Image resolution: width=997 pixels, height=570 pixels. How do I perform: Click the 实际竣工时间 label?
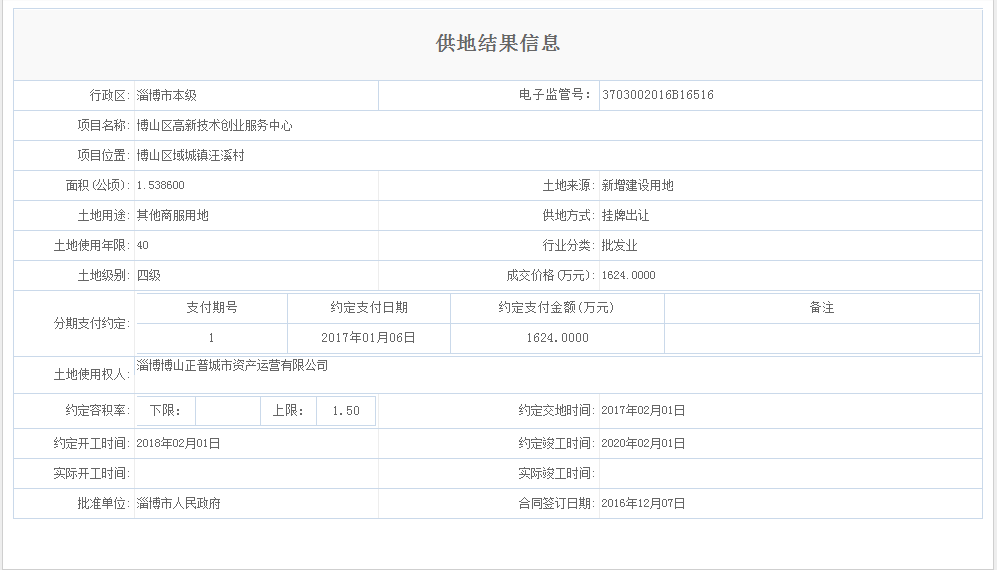coord(557,473)
